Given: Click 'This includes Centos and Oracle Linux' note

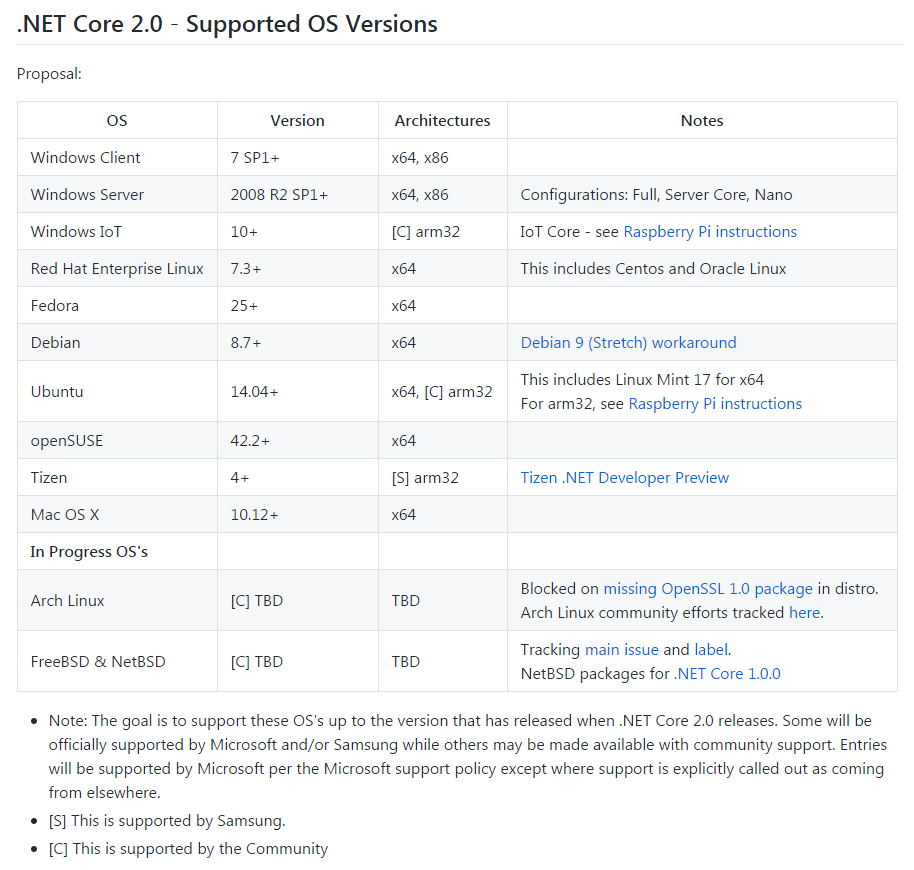Looking at the screenshot, I should click(653, 269).
